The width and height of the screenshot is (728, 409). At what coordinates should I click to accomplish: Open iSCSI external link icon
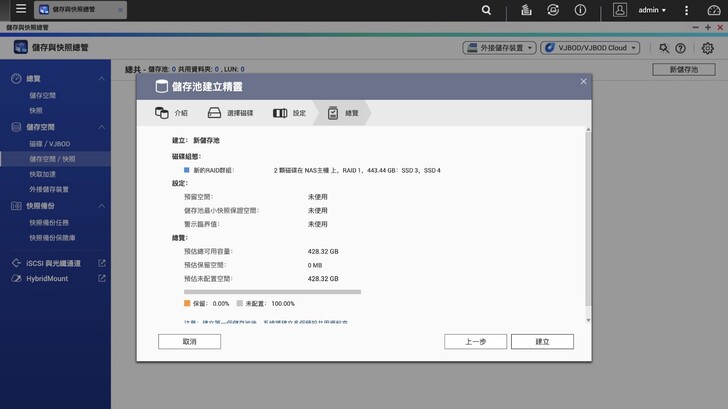pyautogui.click(x=102, y=263)
